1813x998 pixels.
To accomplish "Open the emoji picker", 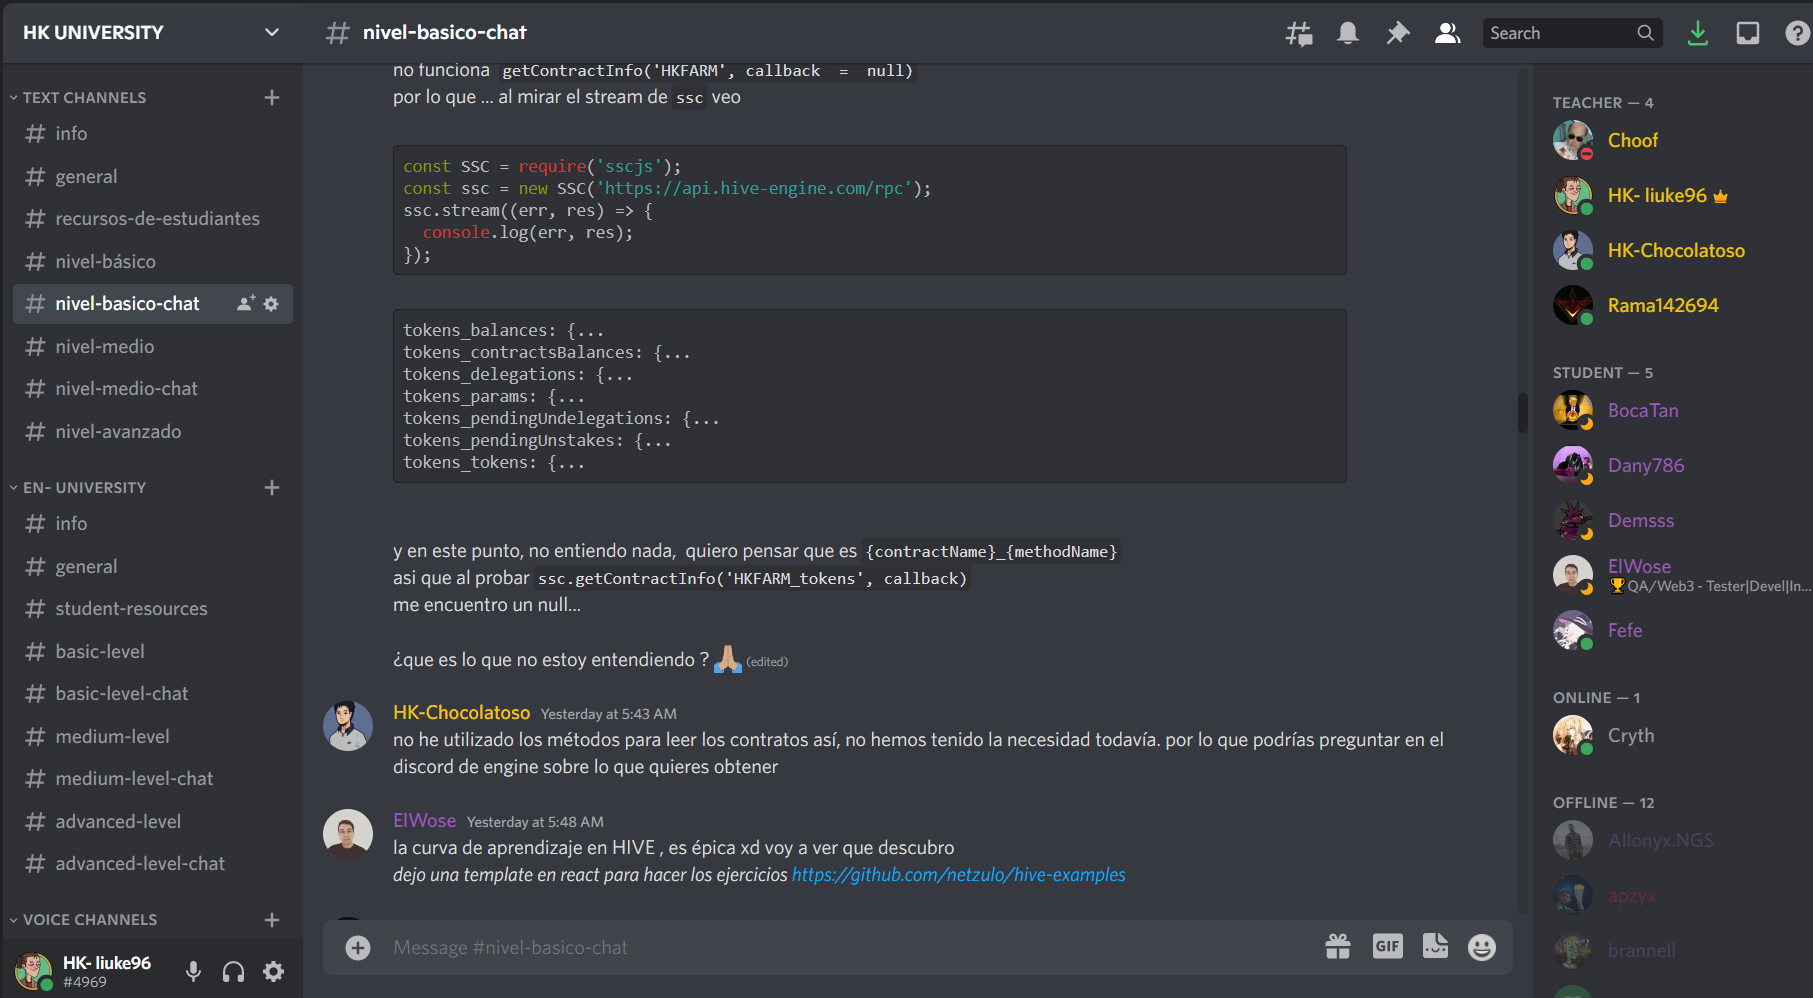I will coord(1482,947).
